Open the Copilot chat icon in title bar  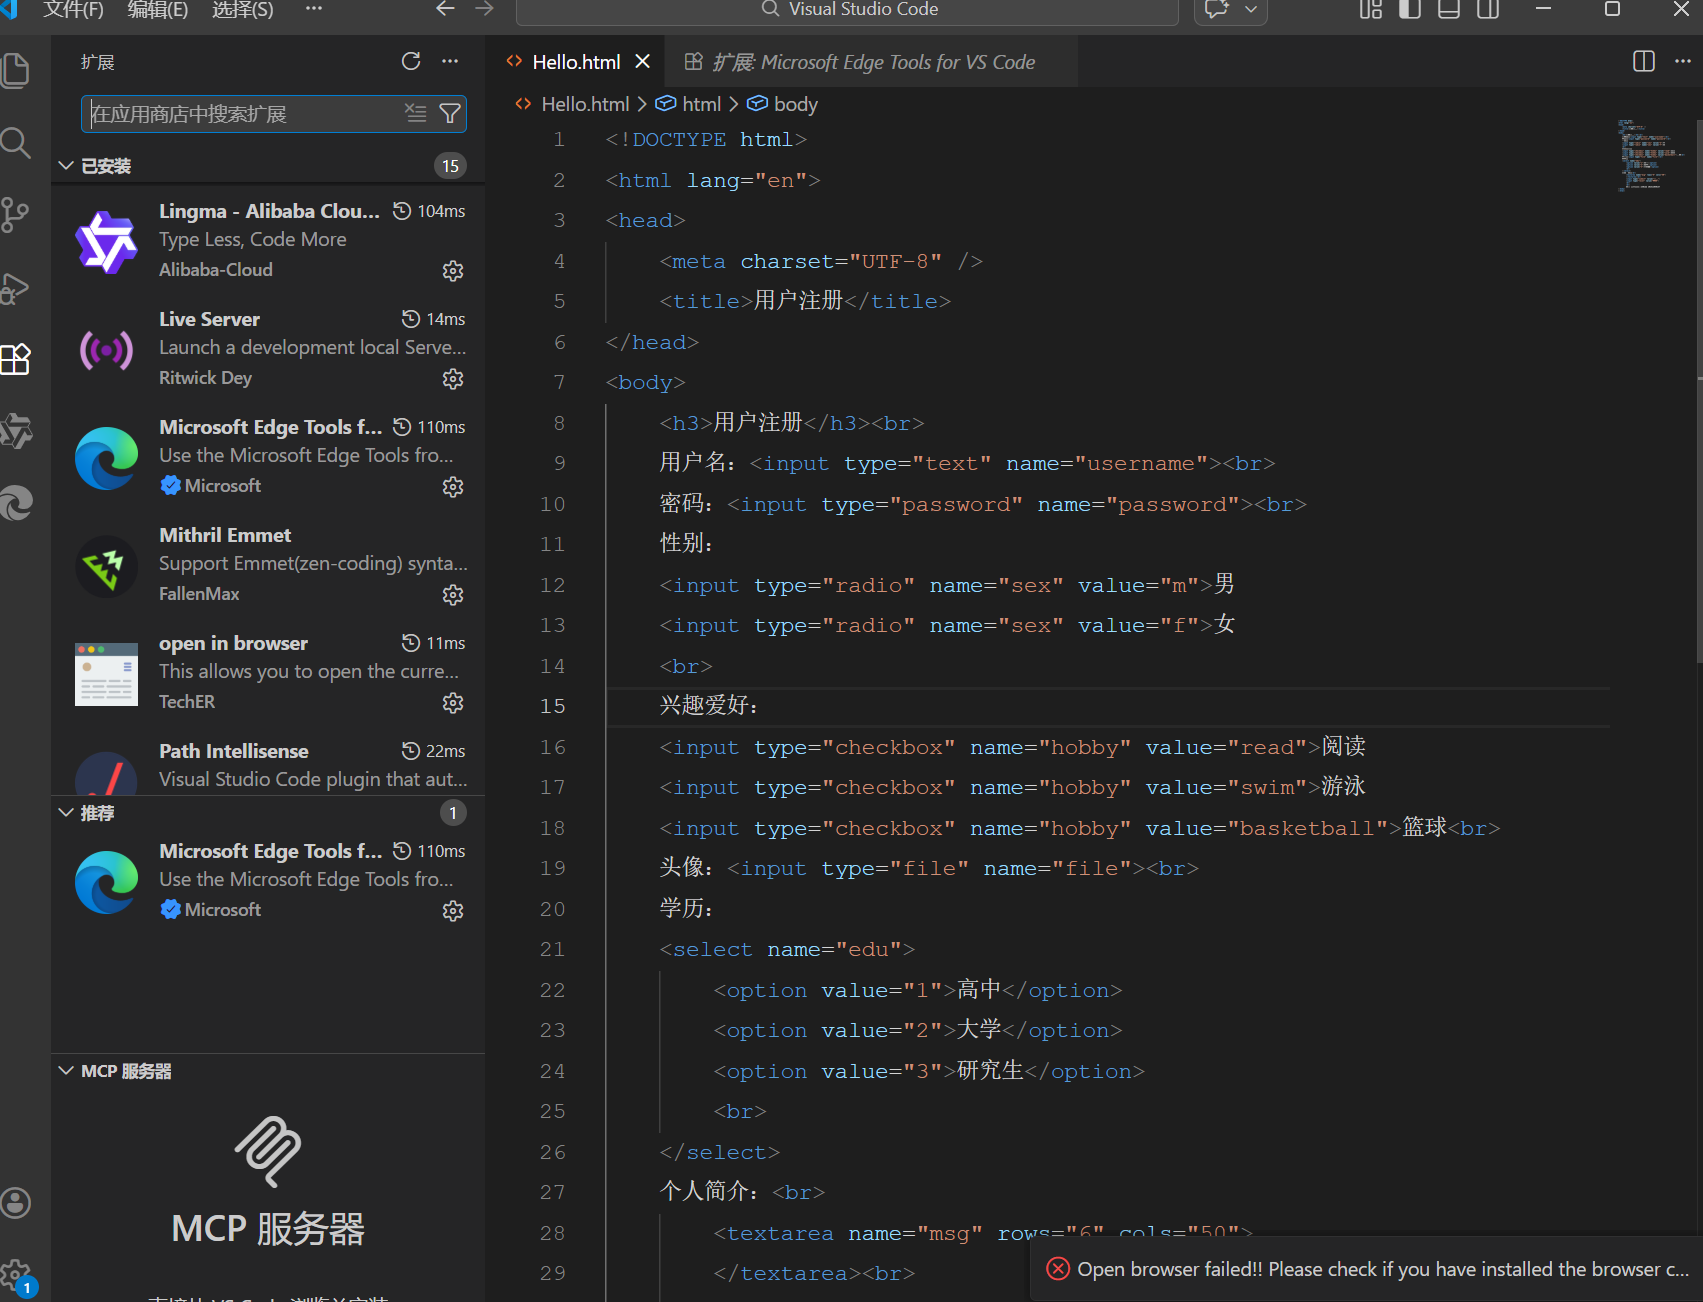click(1217, 9)
